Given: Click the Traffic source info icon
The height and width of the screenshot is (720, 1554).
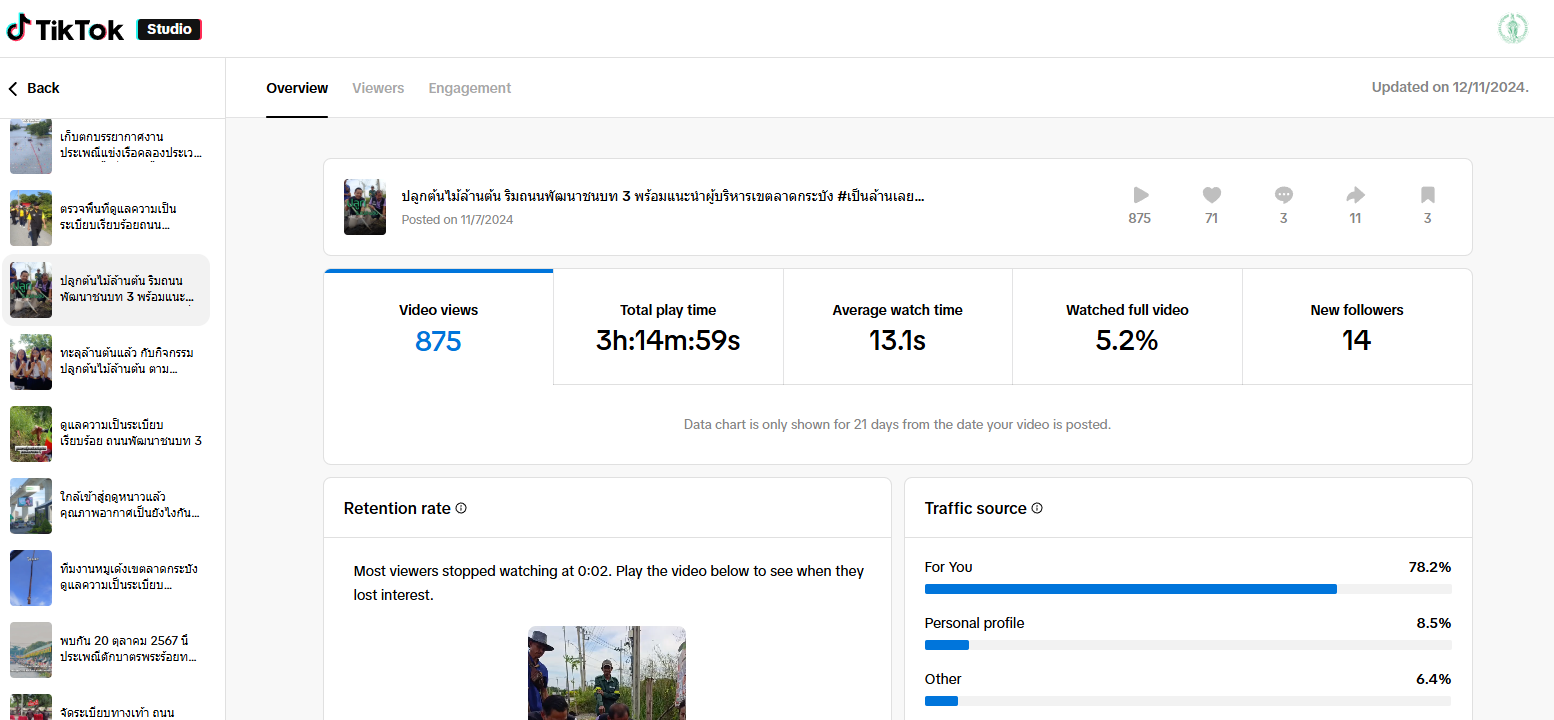Looking at the screenshot, I should 1037,508.
